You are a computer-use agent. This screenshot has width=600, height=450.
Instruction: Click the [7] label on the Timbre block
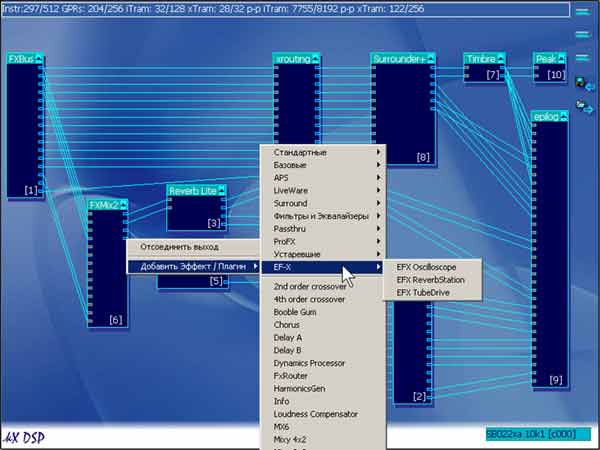[x=493, y=75]
